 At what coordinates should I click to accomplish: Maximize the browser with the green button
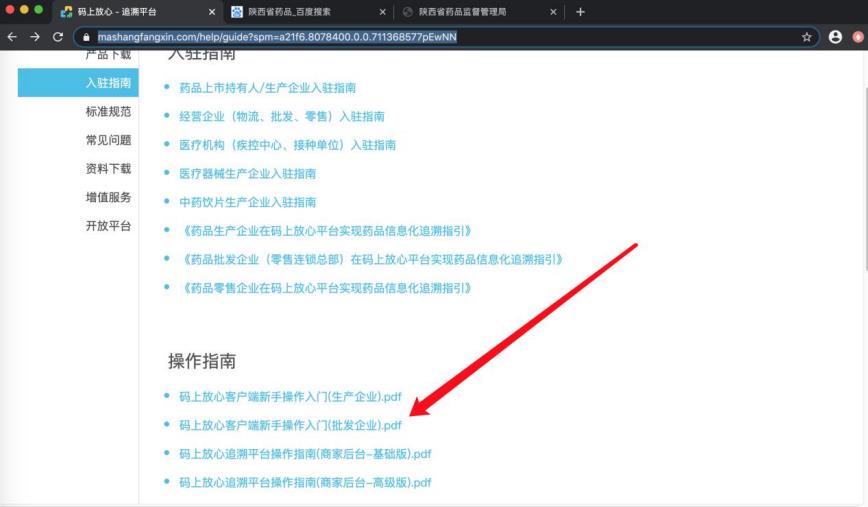coord(38,9)
